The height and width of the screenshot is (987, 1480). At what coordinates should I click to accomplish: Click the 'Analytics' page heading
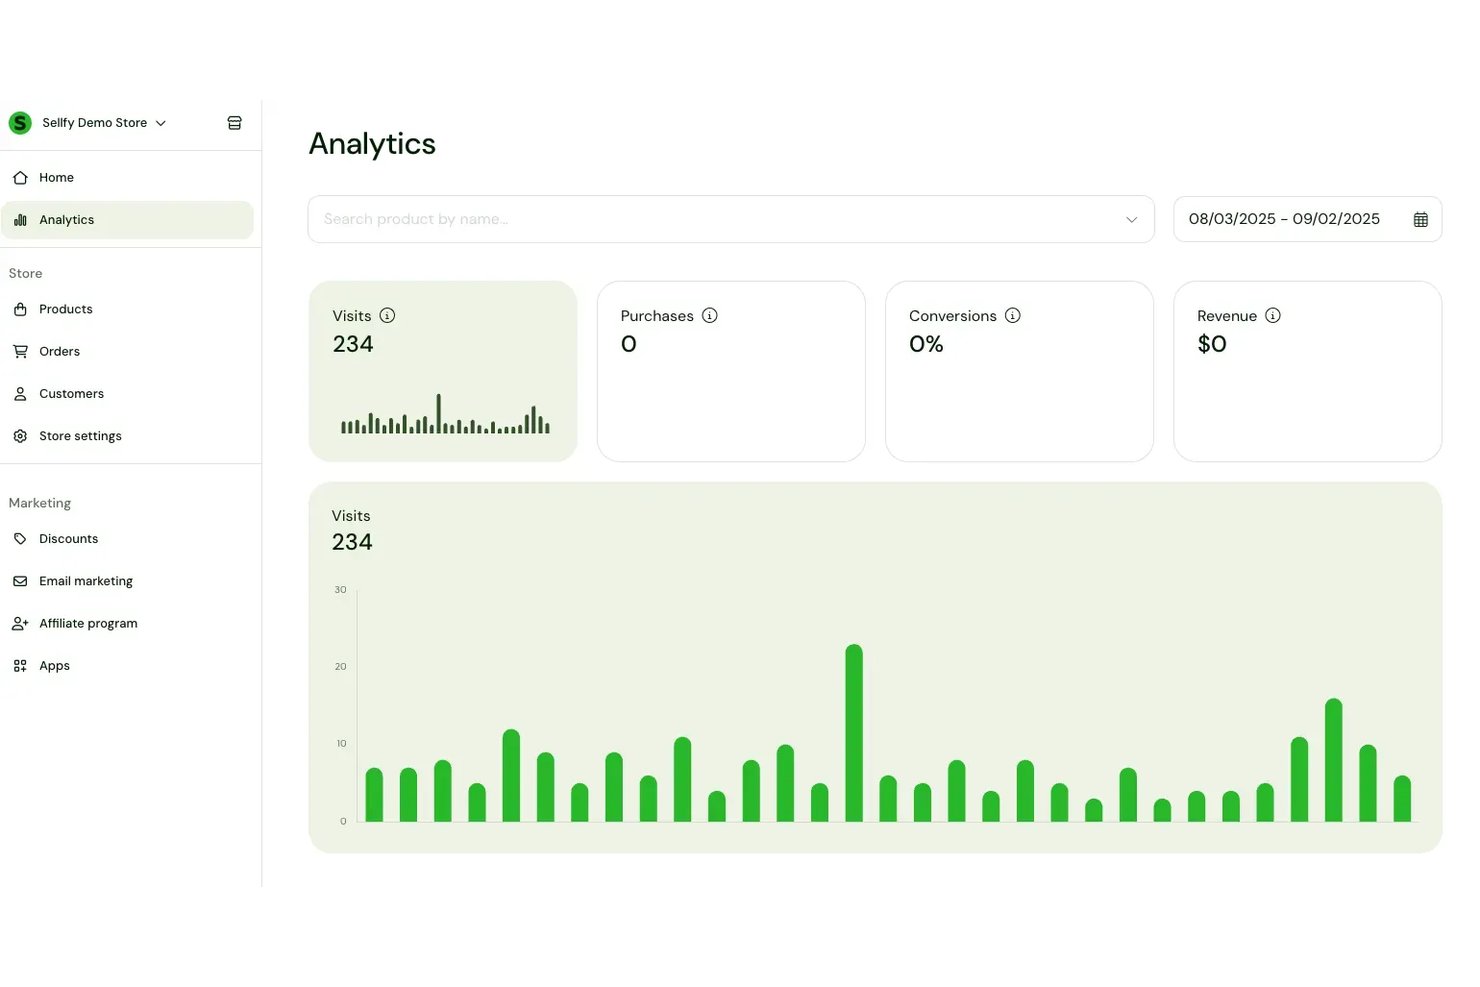(372, 144)
